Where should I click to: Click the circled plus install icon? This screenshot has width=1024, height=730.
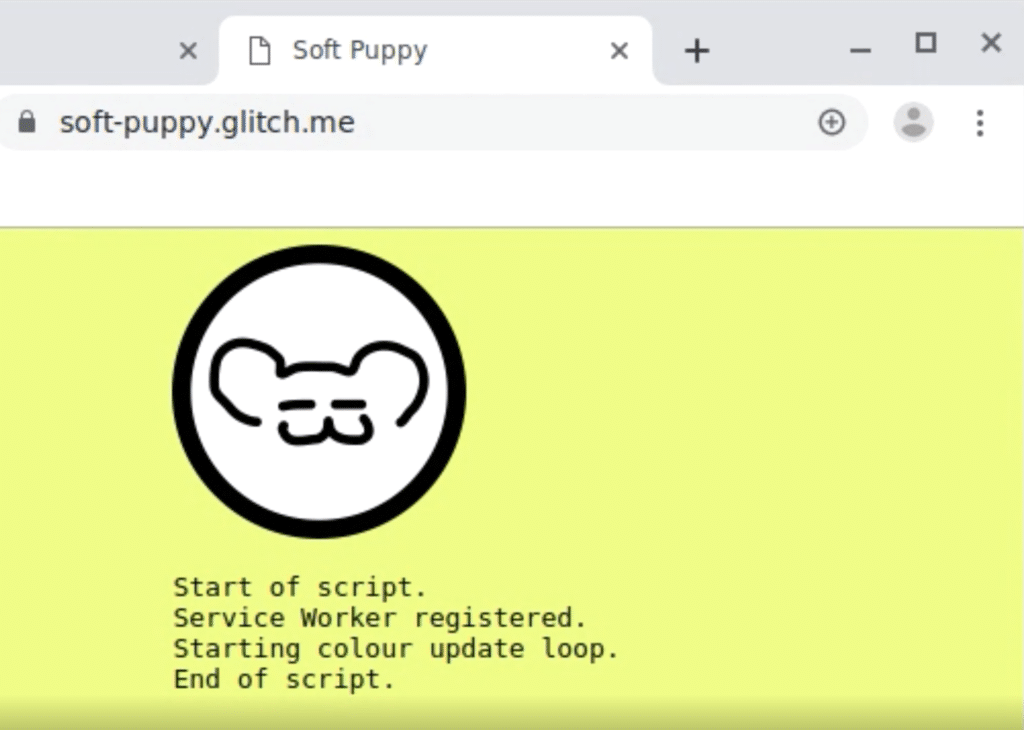[x=831, y=122]
